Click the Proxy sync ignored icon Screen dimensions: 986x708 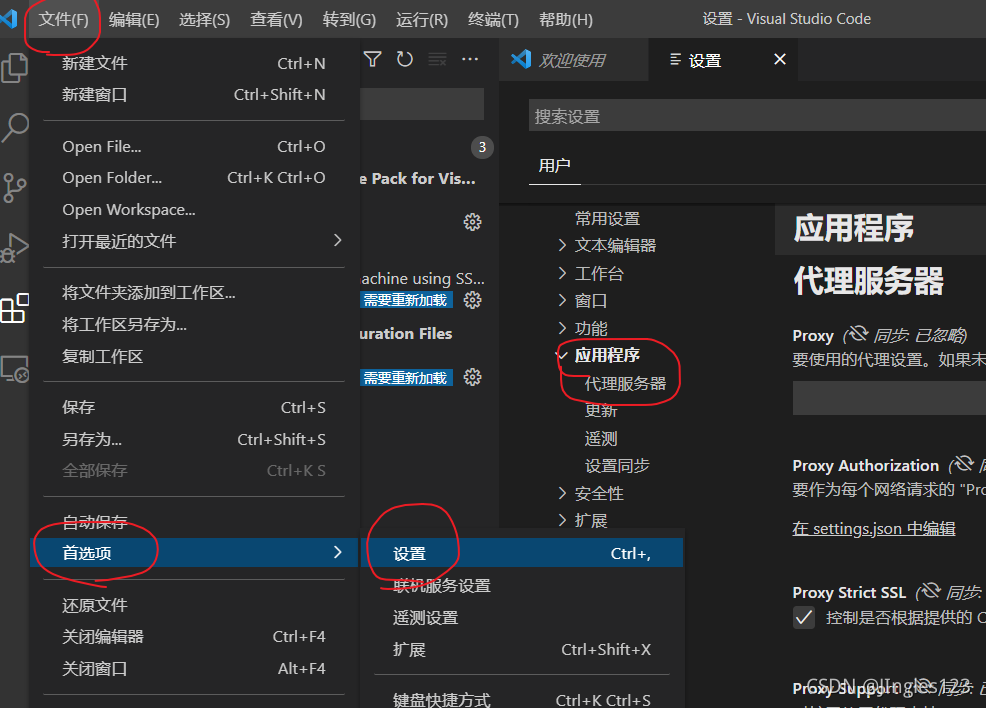[x=856, y=334]
